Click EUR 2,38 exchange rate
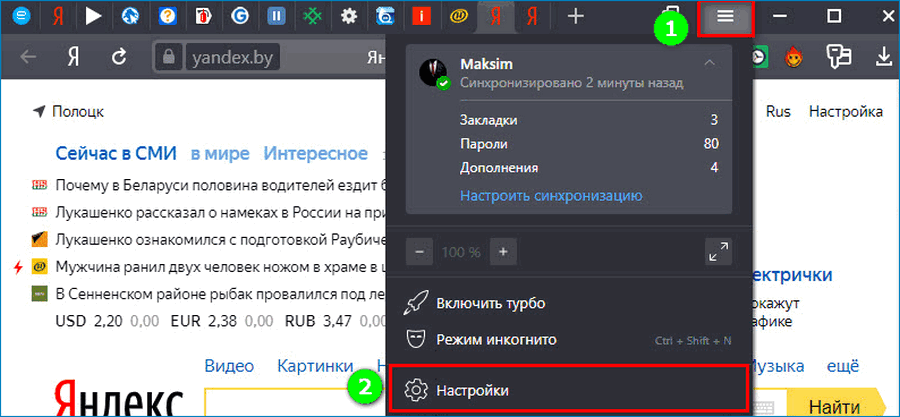Screen dimensions: 900x417 pos(203,321)
